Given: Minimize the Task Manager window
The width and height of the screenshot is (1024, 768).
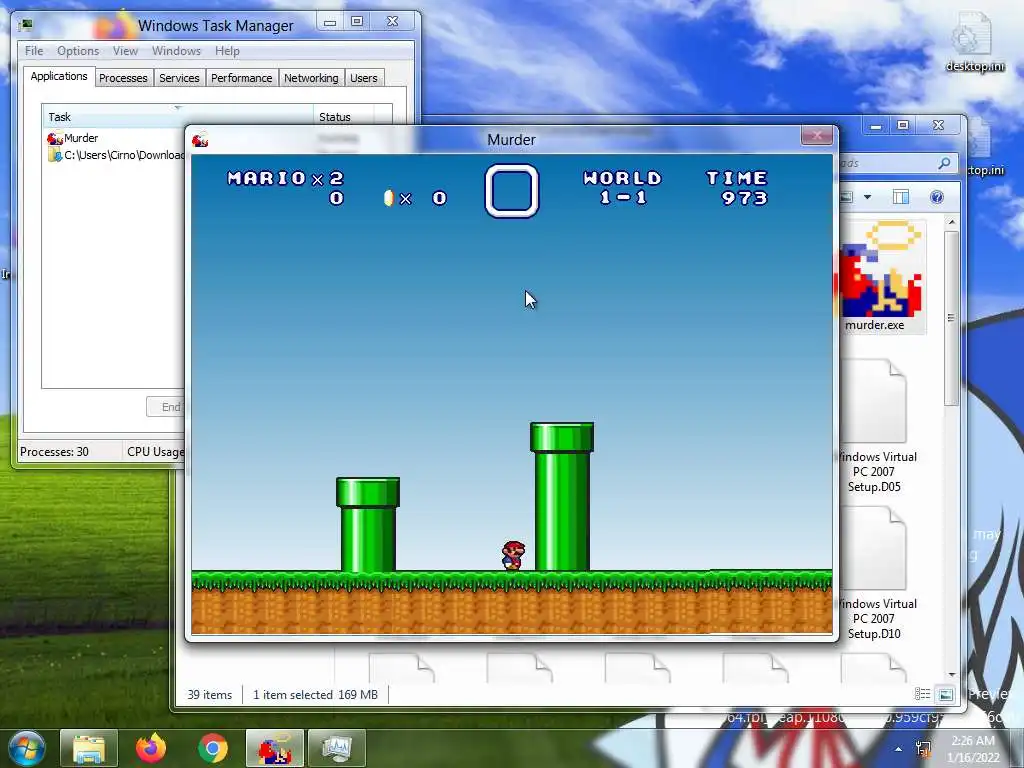Looking at the screenshot, I should click(330, 22).
